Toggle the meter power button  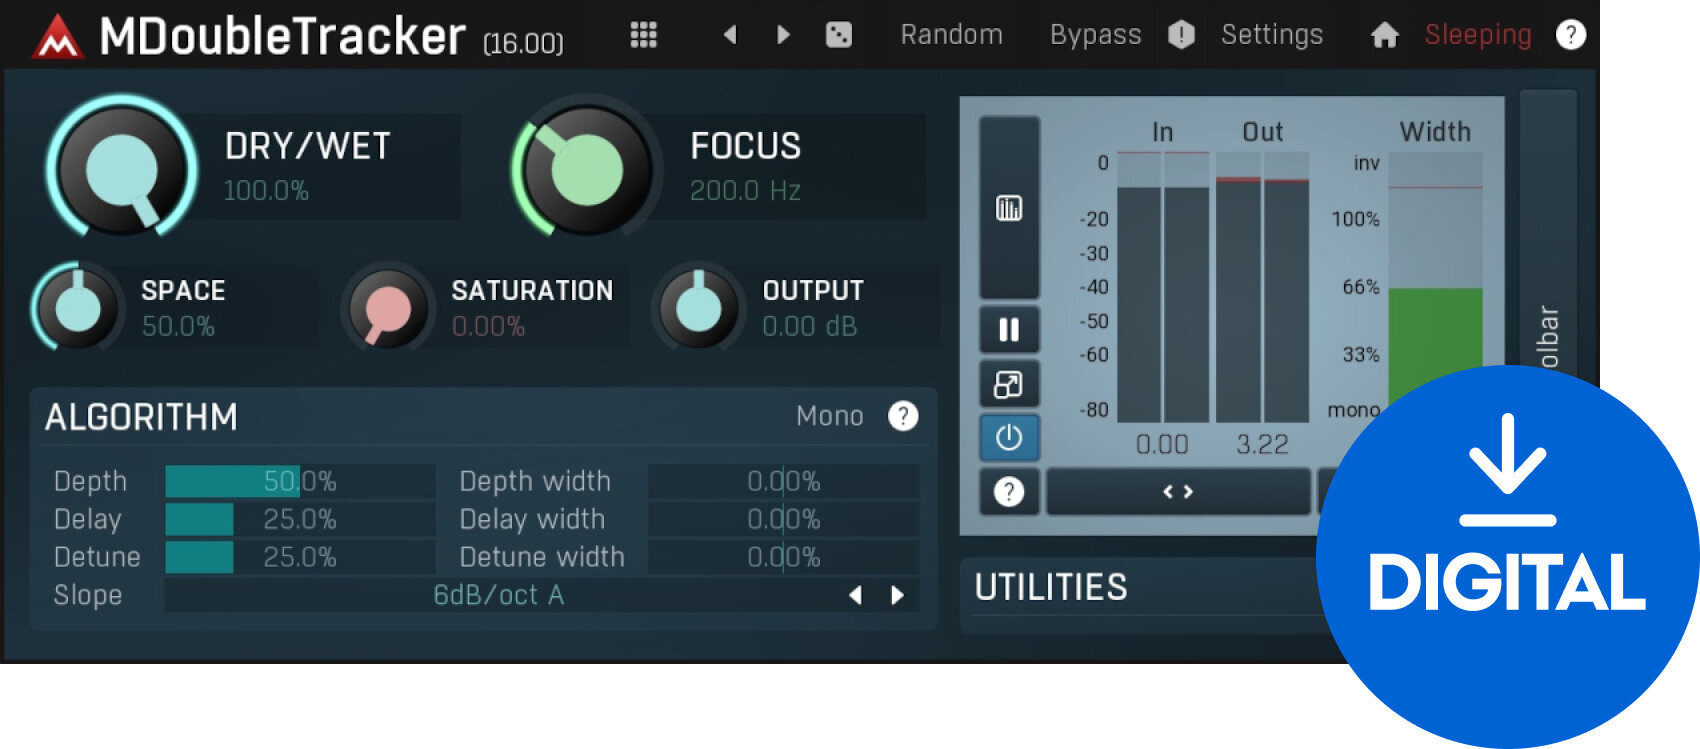point(1009,437)
